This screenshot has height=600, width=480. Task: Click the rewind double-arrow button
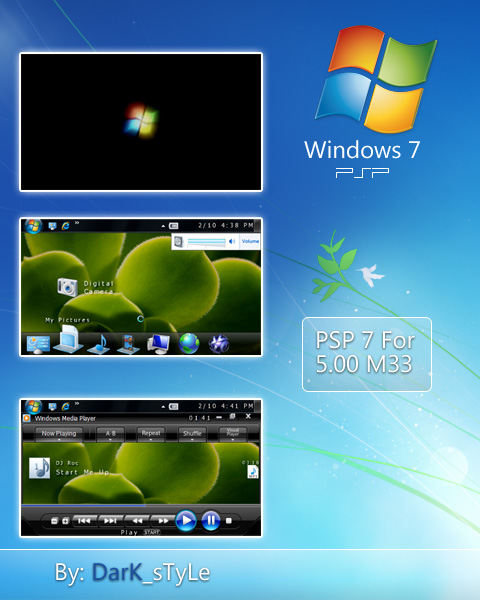137,521
